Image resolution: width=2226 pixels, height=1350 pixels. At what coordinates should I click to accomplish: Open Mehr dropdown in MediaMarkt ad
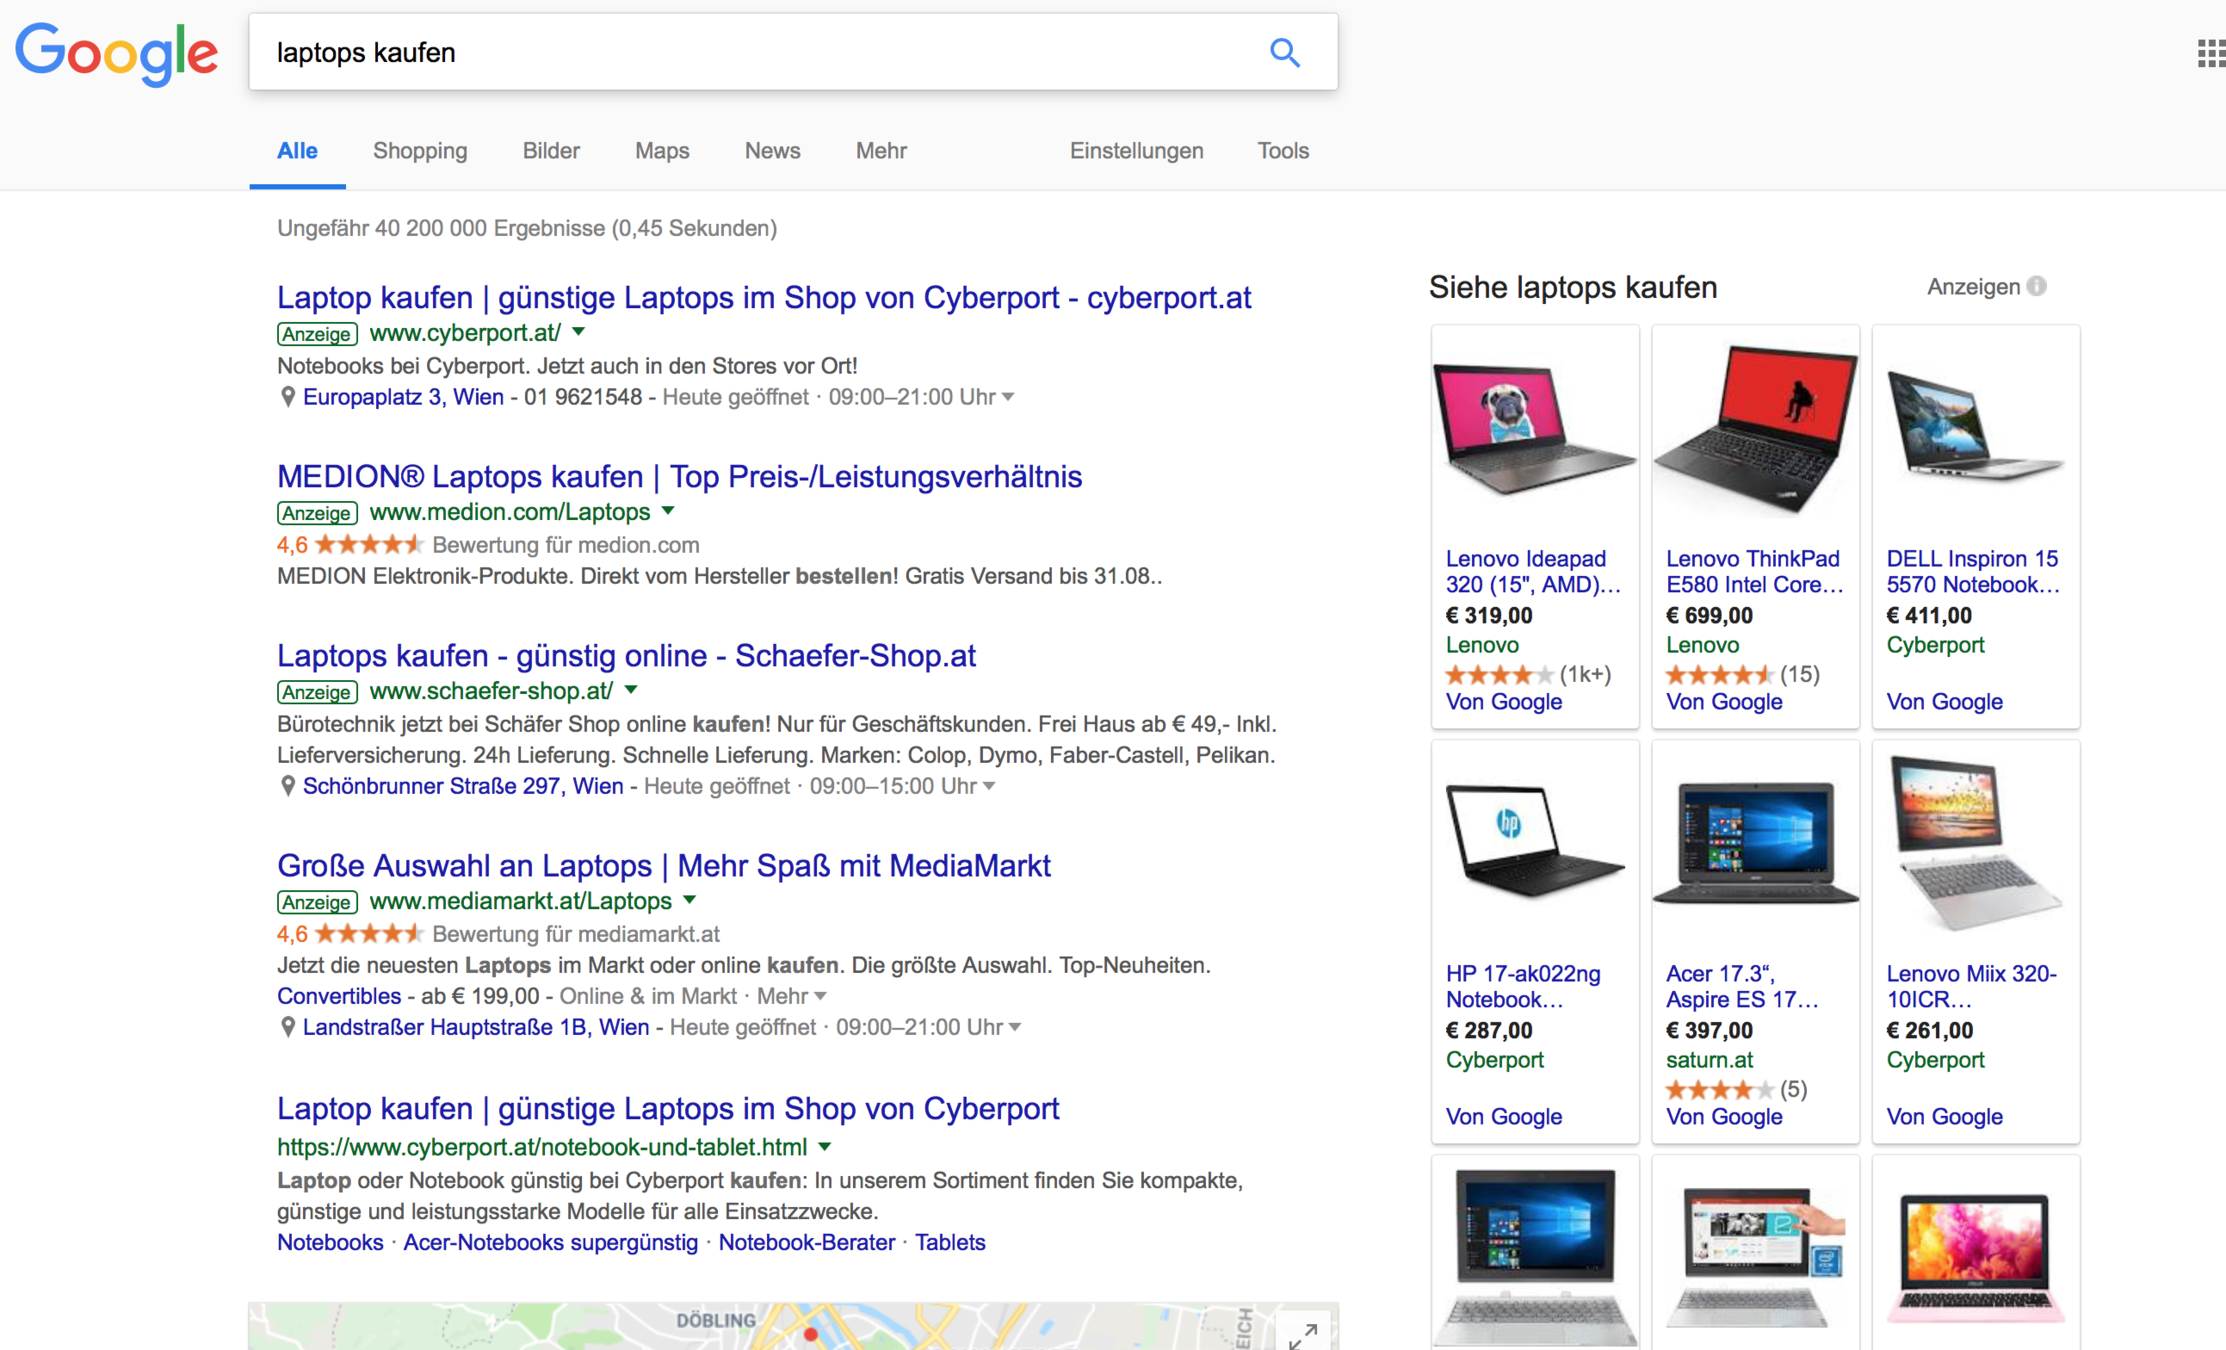pyautogui.click(x=791, y=996)
